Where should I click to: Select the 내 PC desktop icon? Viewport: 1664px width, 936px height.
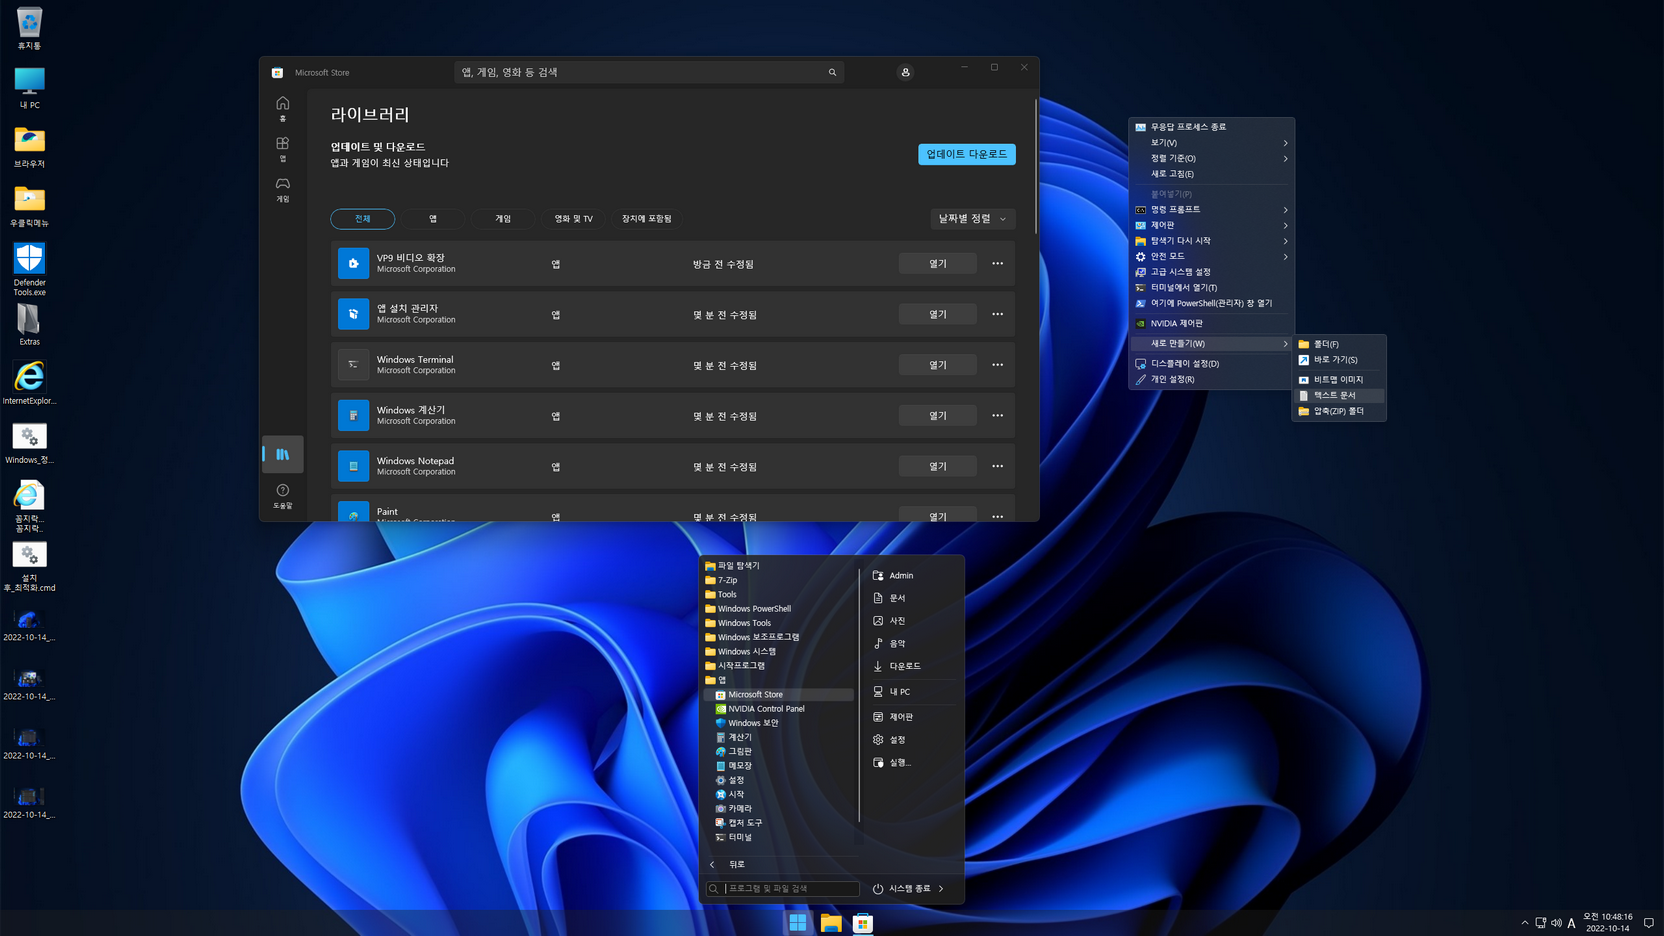coord(29,87)
